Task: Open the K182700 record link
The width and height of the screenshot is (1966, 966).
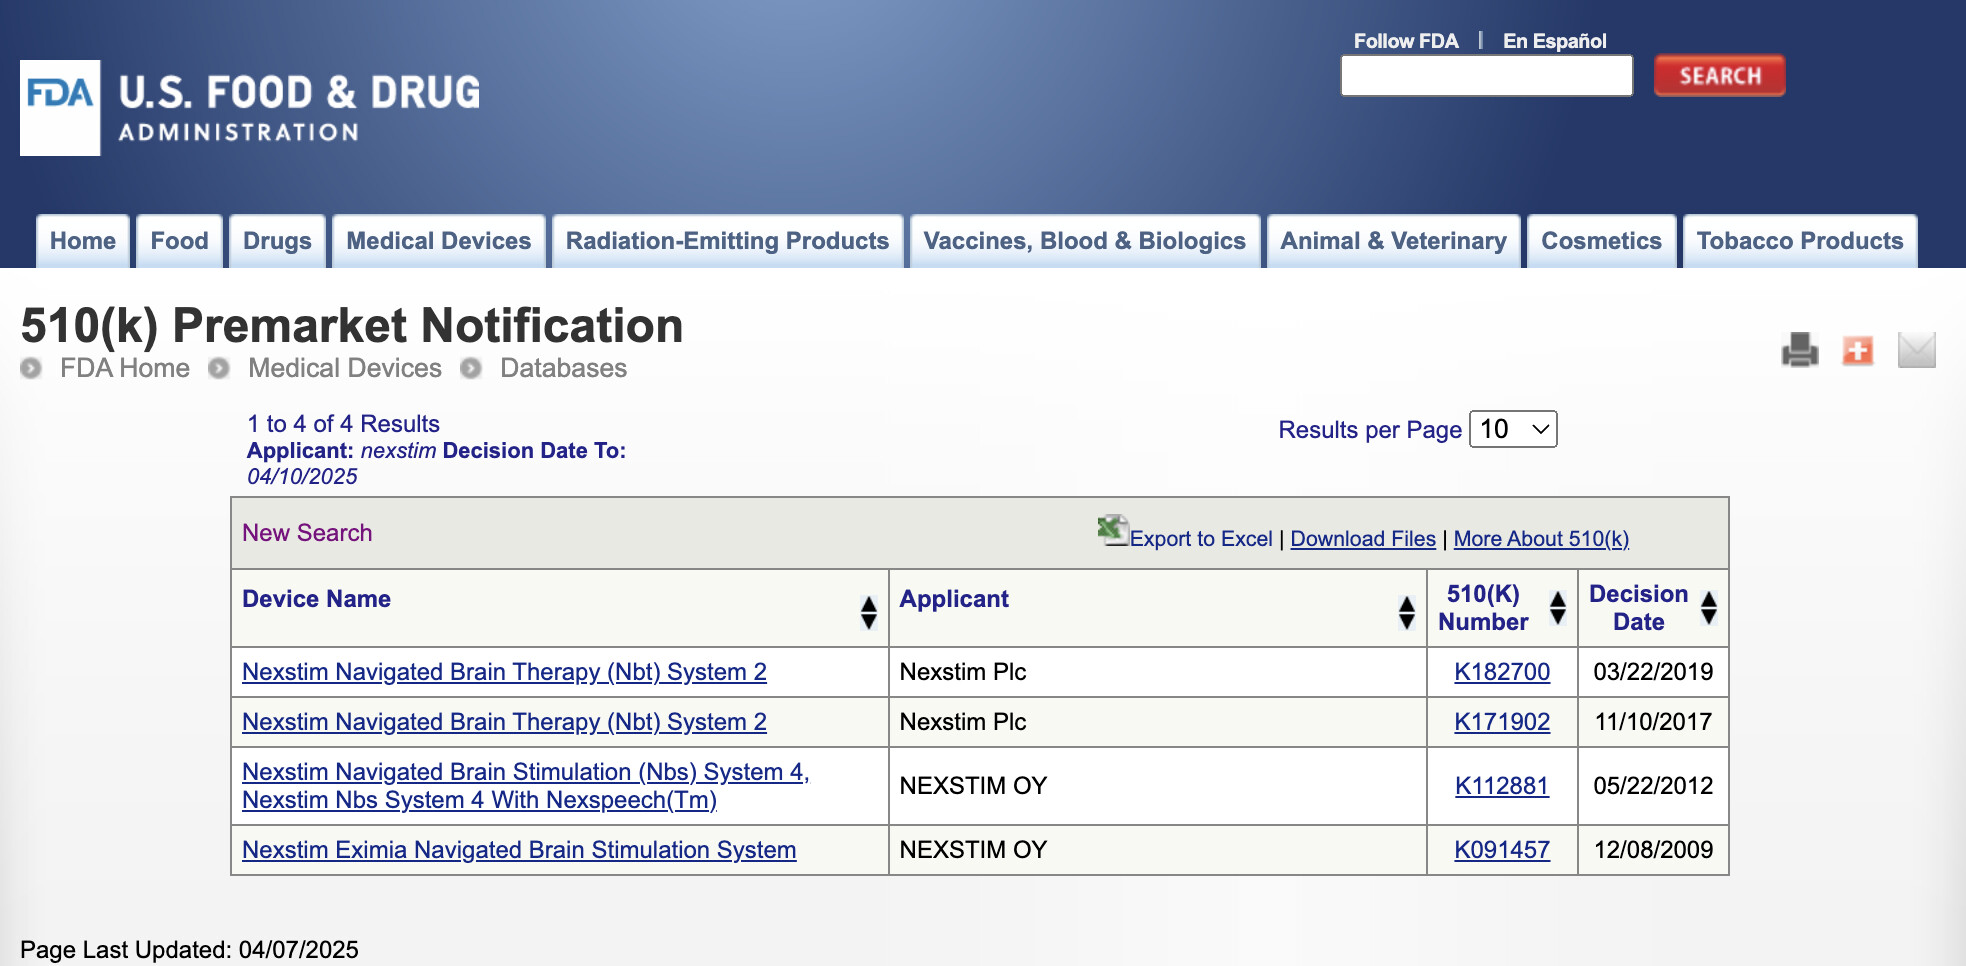Action: pyautogui.click(x=1501, y=672)
